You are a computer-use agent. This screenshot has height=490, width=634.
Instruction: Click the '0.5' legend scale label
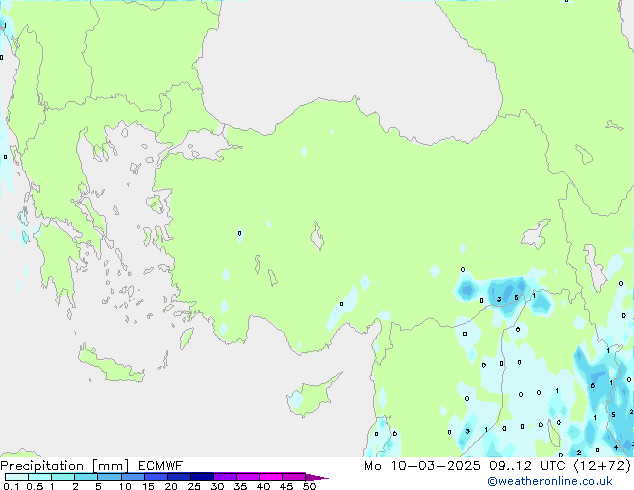tap(34, 486)
